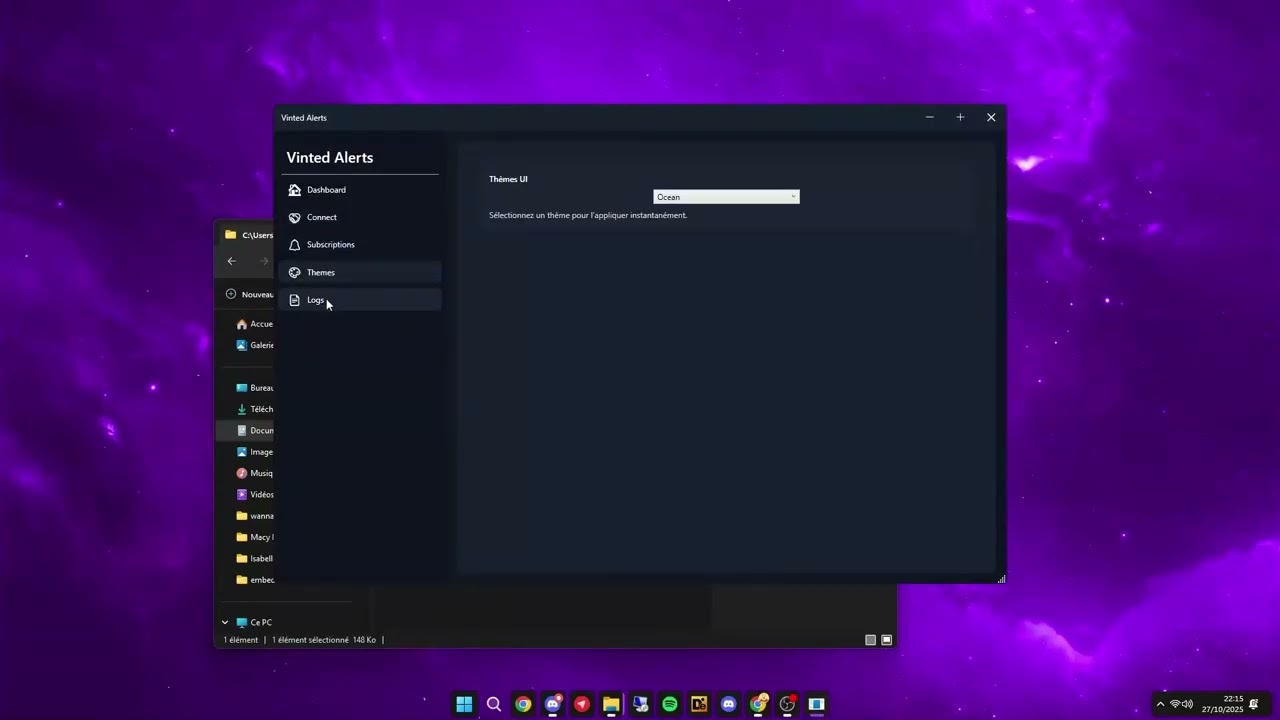This screenshot has height=720, width=1280.
Task: Click the resize grip of Vinted Alerts window
Action: tap(1001, 579)
